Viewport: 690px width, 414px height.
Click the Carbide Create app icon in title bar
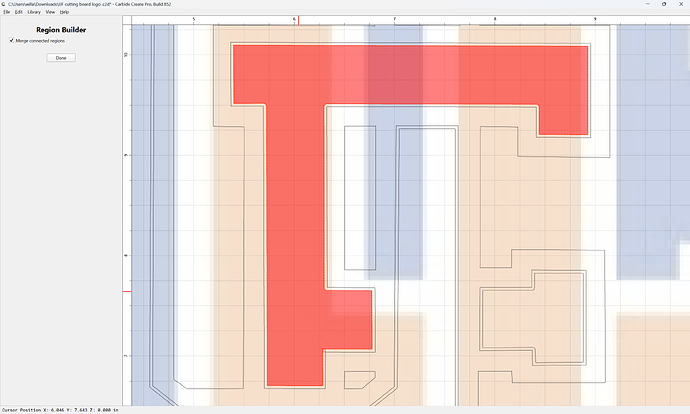(x=4, y=4)
